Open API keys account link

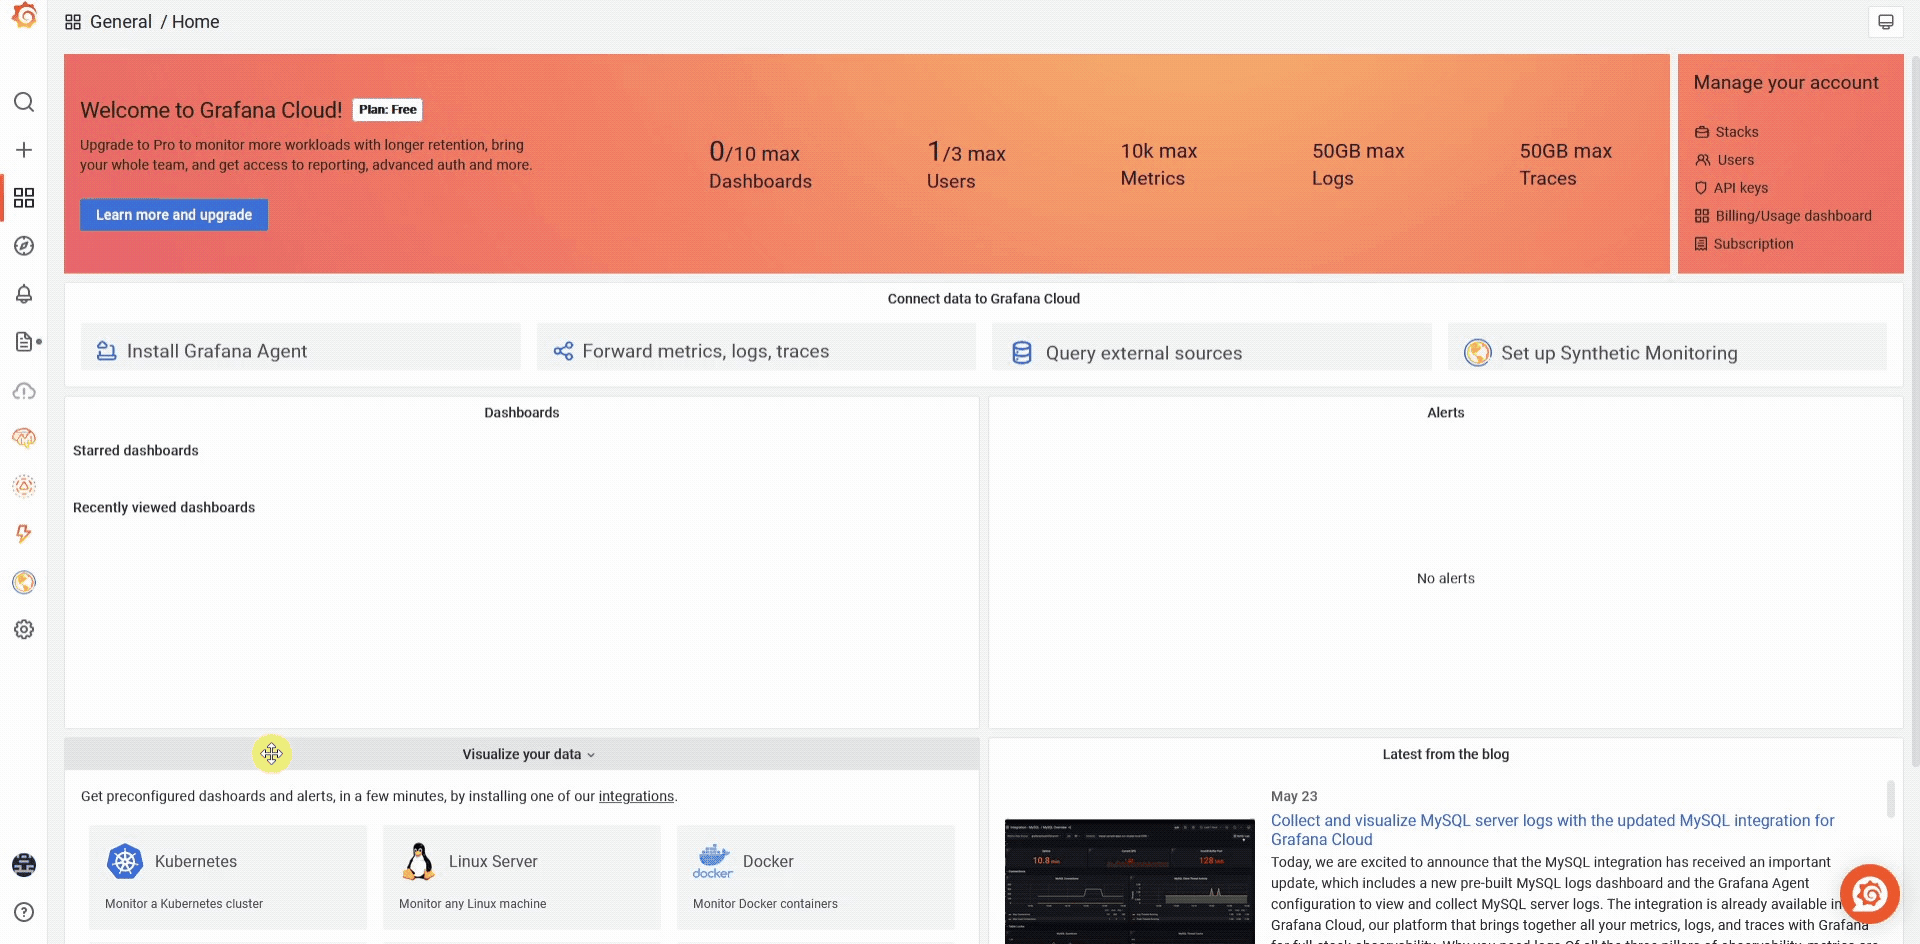[x=1740, y=188]
